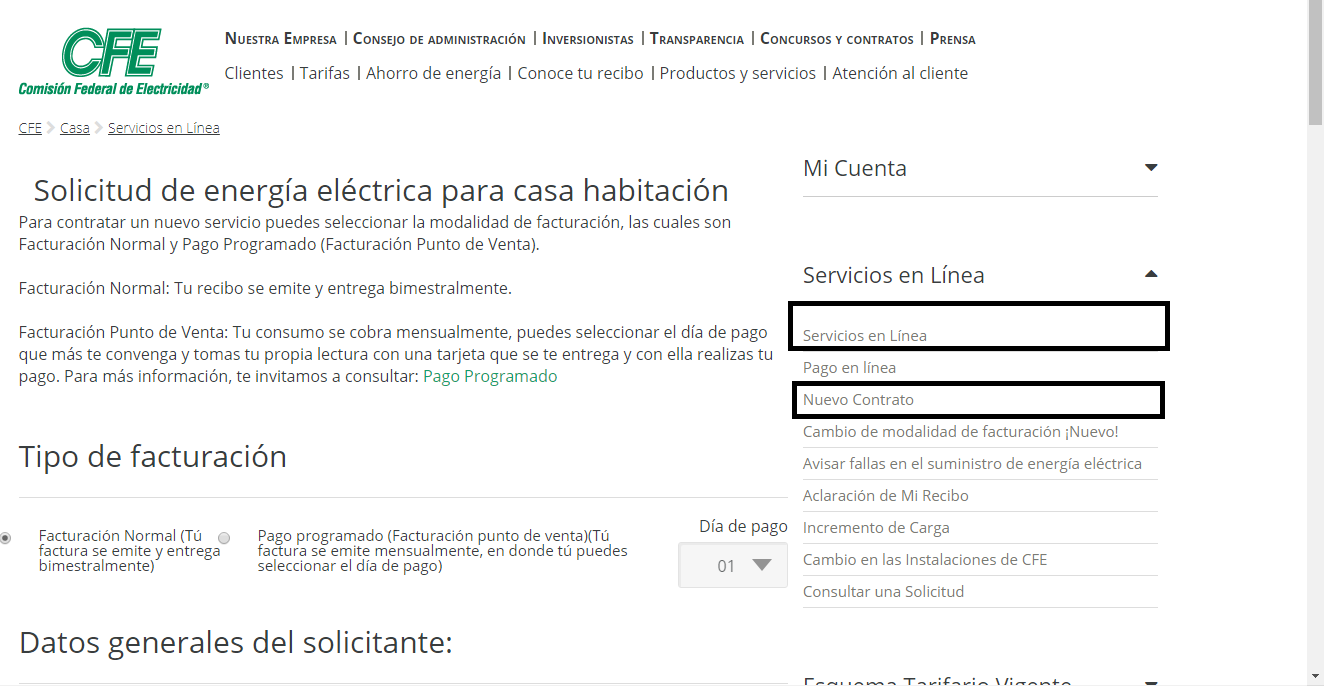
Task: Select the Facturación Normal radio button
Action: point(6,538)
